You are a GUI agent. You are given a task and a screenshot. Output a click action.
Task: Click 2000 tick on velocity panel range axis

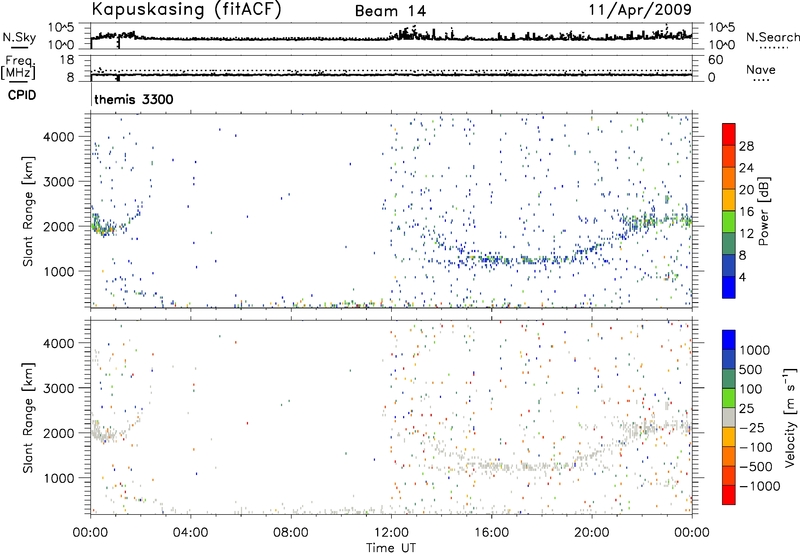coord(59,433)
